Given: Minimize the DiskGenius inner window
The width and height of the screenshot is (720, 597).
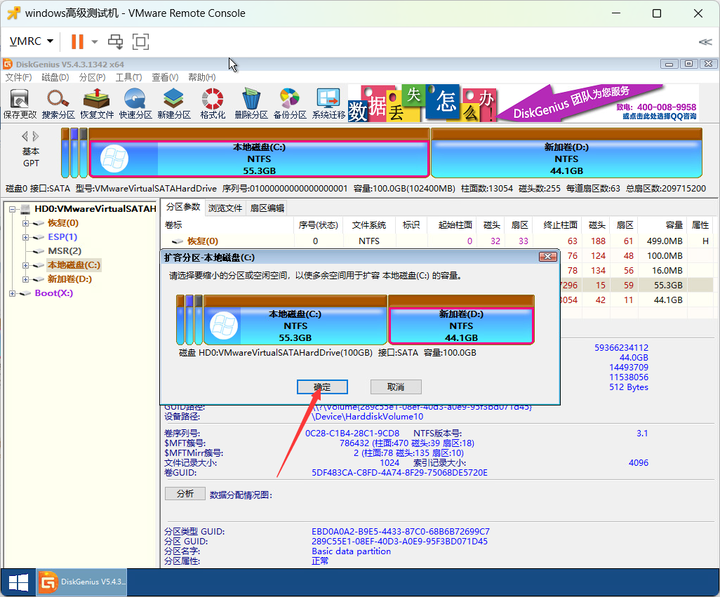Looking at the screenshot, I should click(x=669, y=64).
